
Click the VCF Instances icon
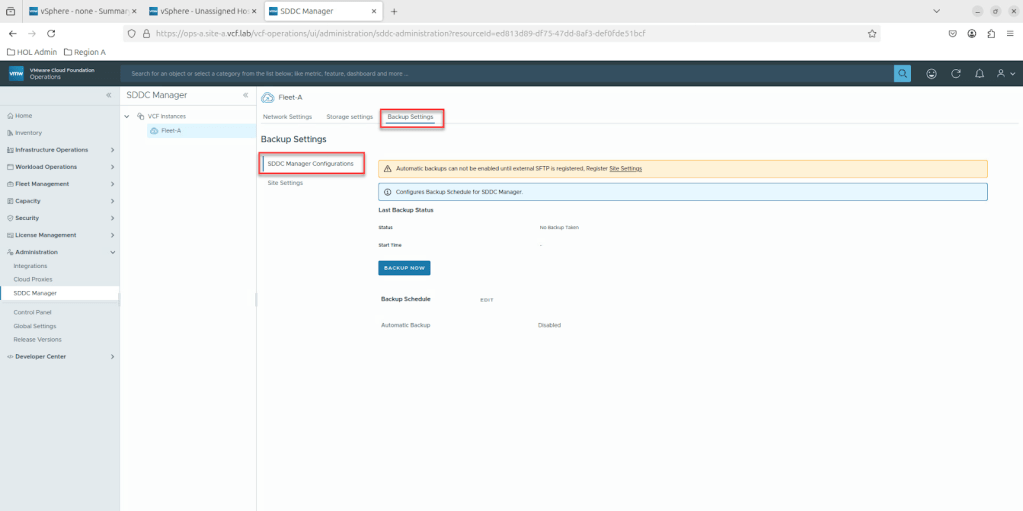coord(140,116)
